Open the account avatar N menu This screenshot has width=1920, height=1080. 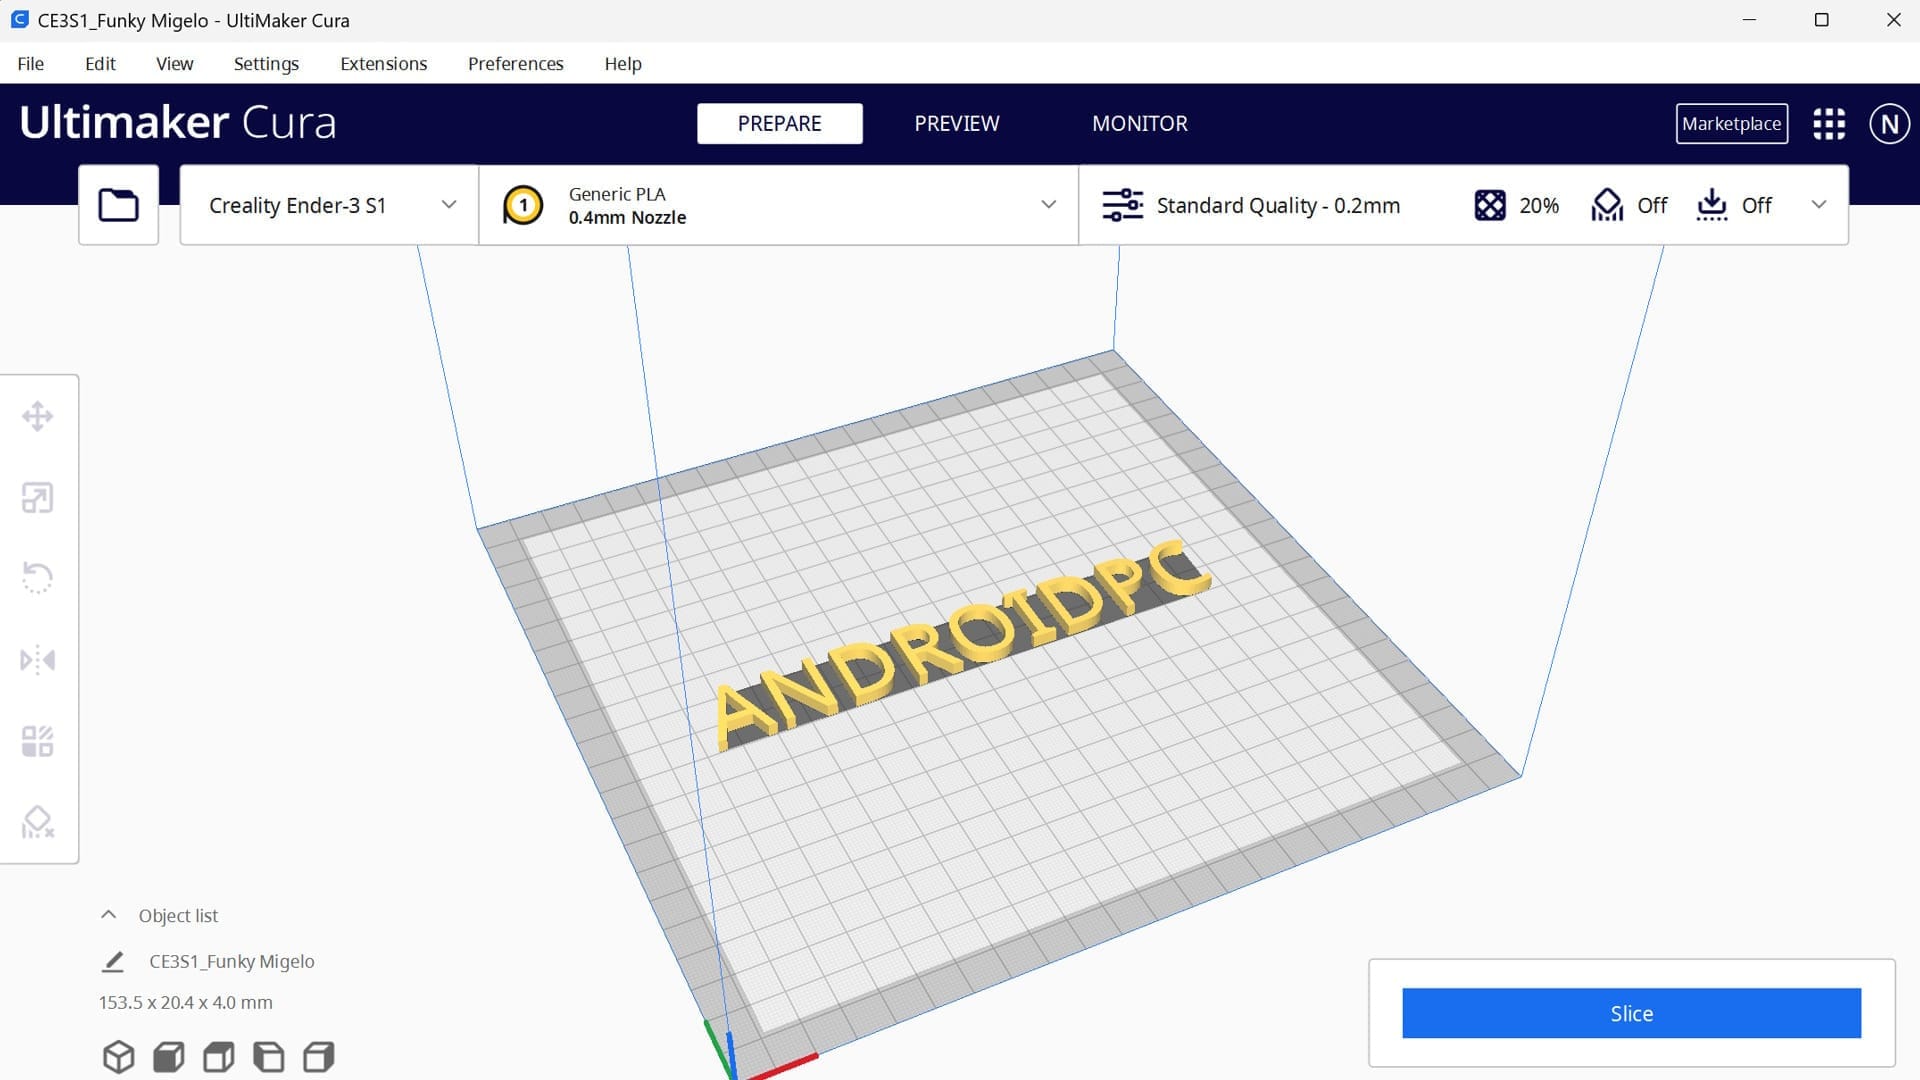(1889, 124)
